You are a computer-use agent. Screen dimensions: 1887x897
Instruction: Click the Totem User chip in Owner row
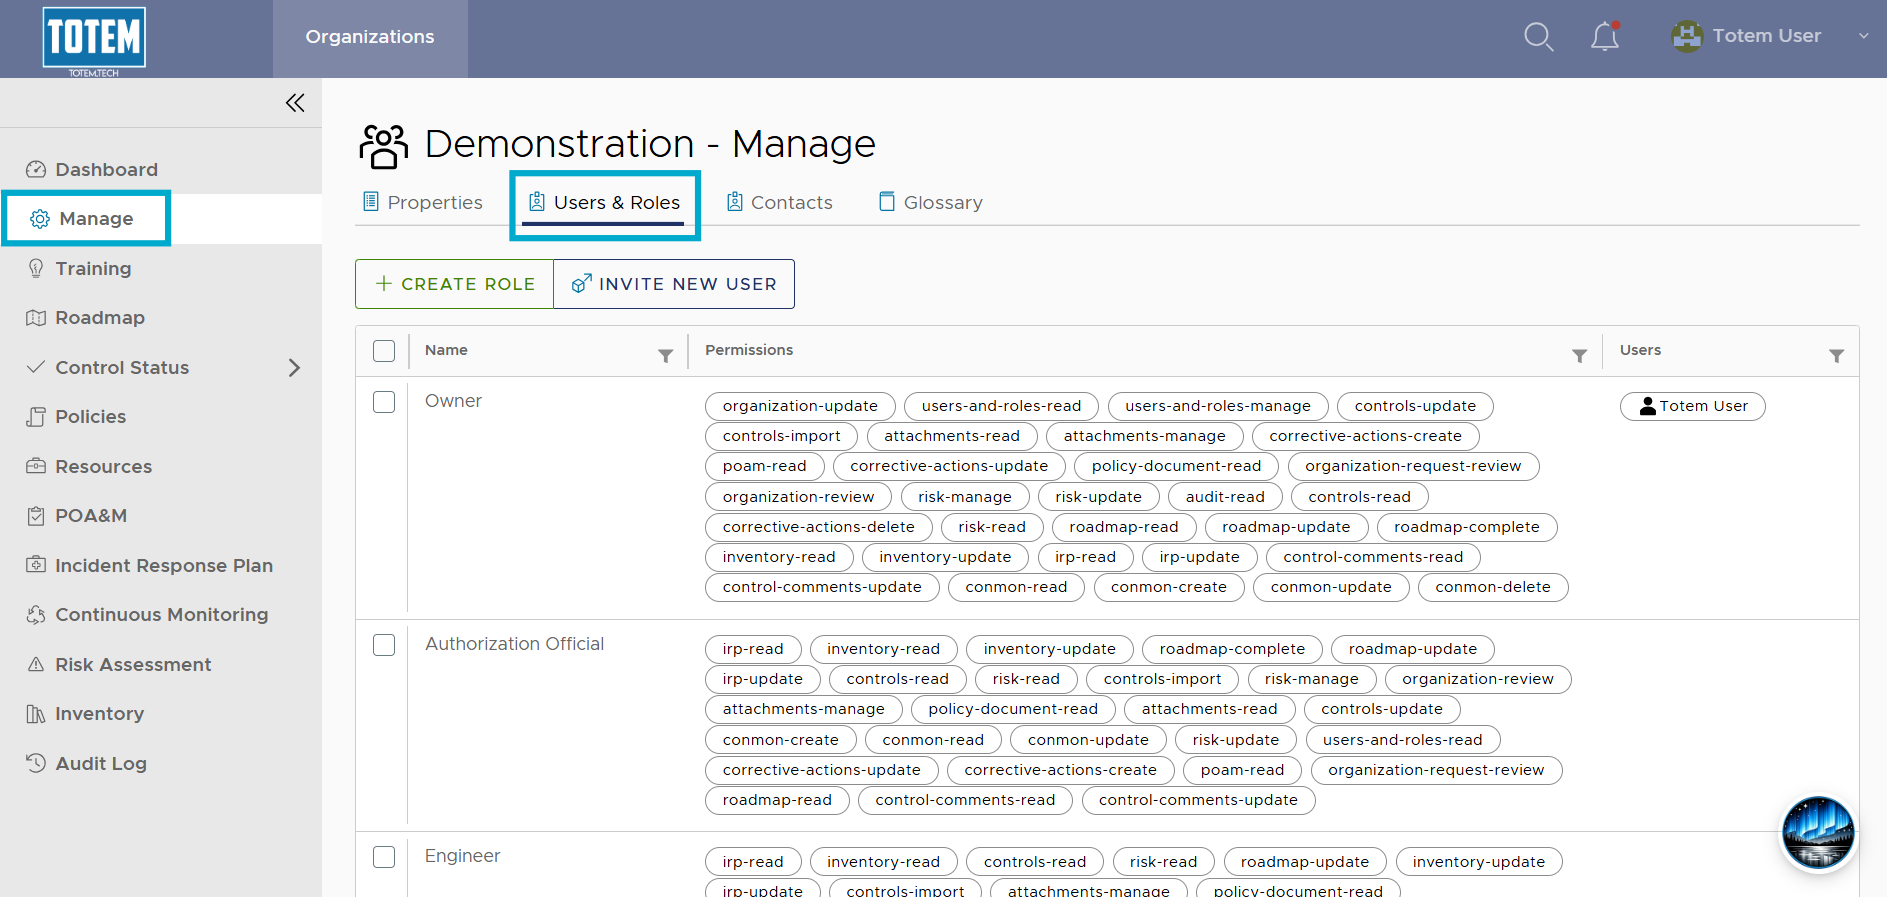1692,406
